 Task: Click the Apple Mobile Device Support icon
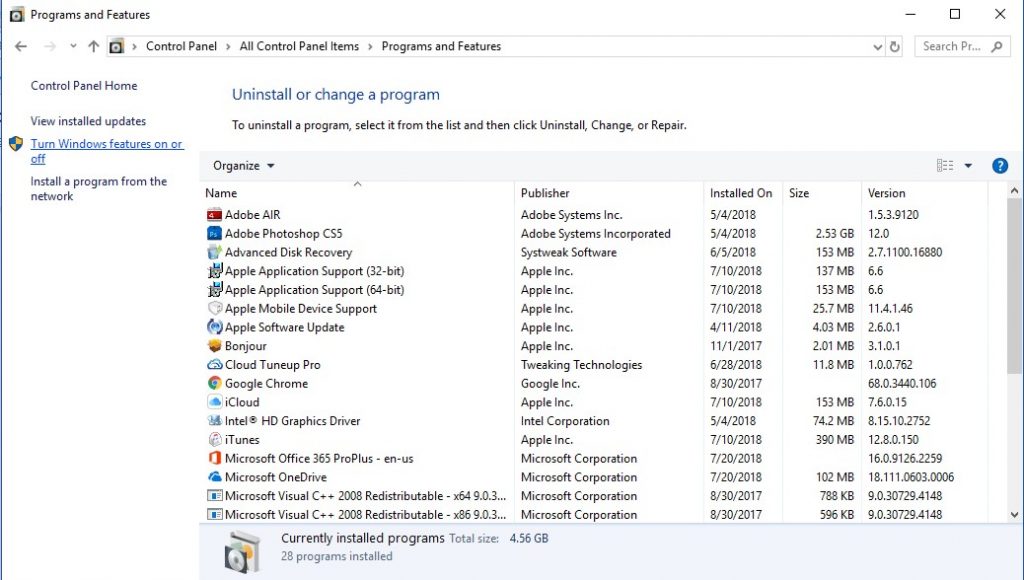pyautogui.click(x=214, y=308)
